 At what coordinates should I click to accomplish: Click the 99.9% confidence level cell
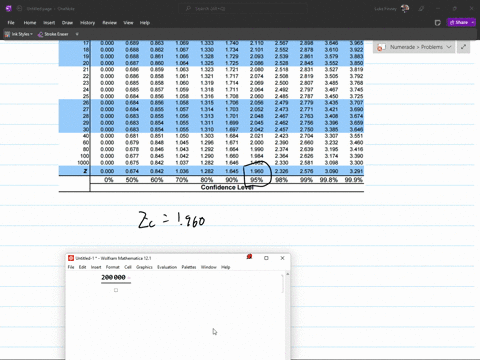354,180
